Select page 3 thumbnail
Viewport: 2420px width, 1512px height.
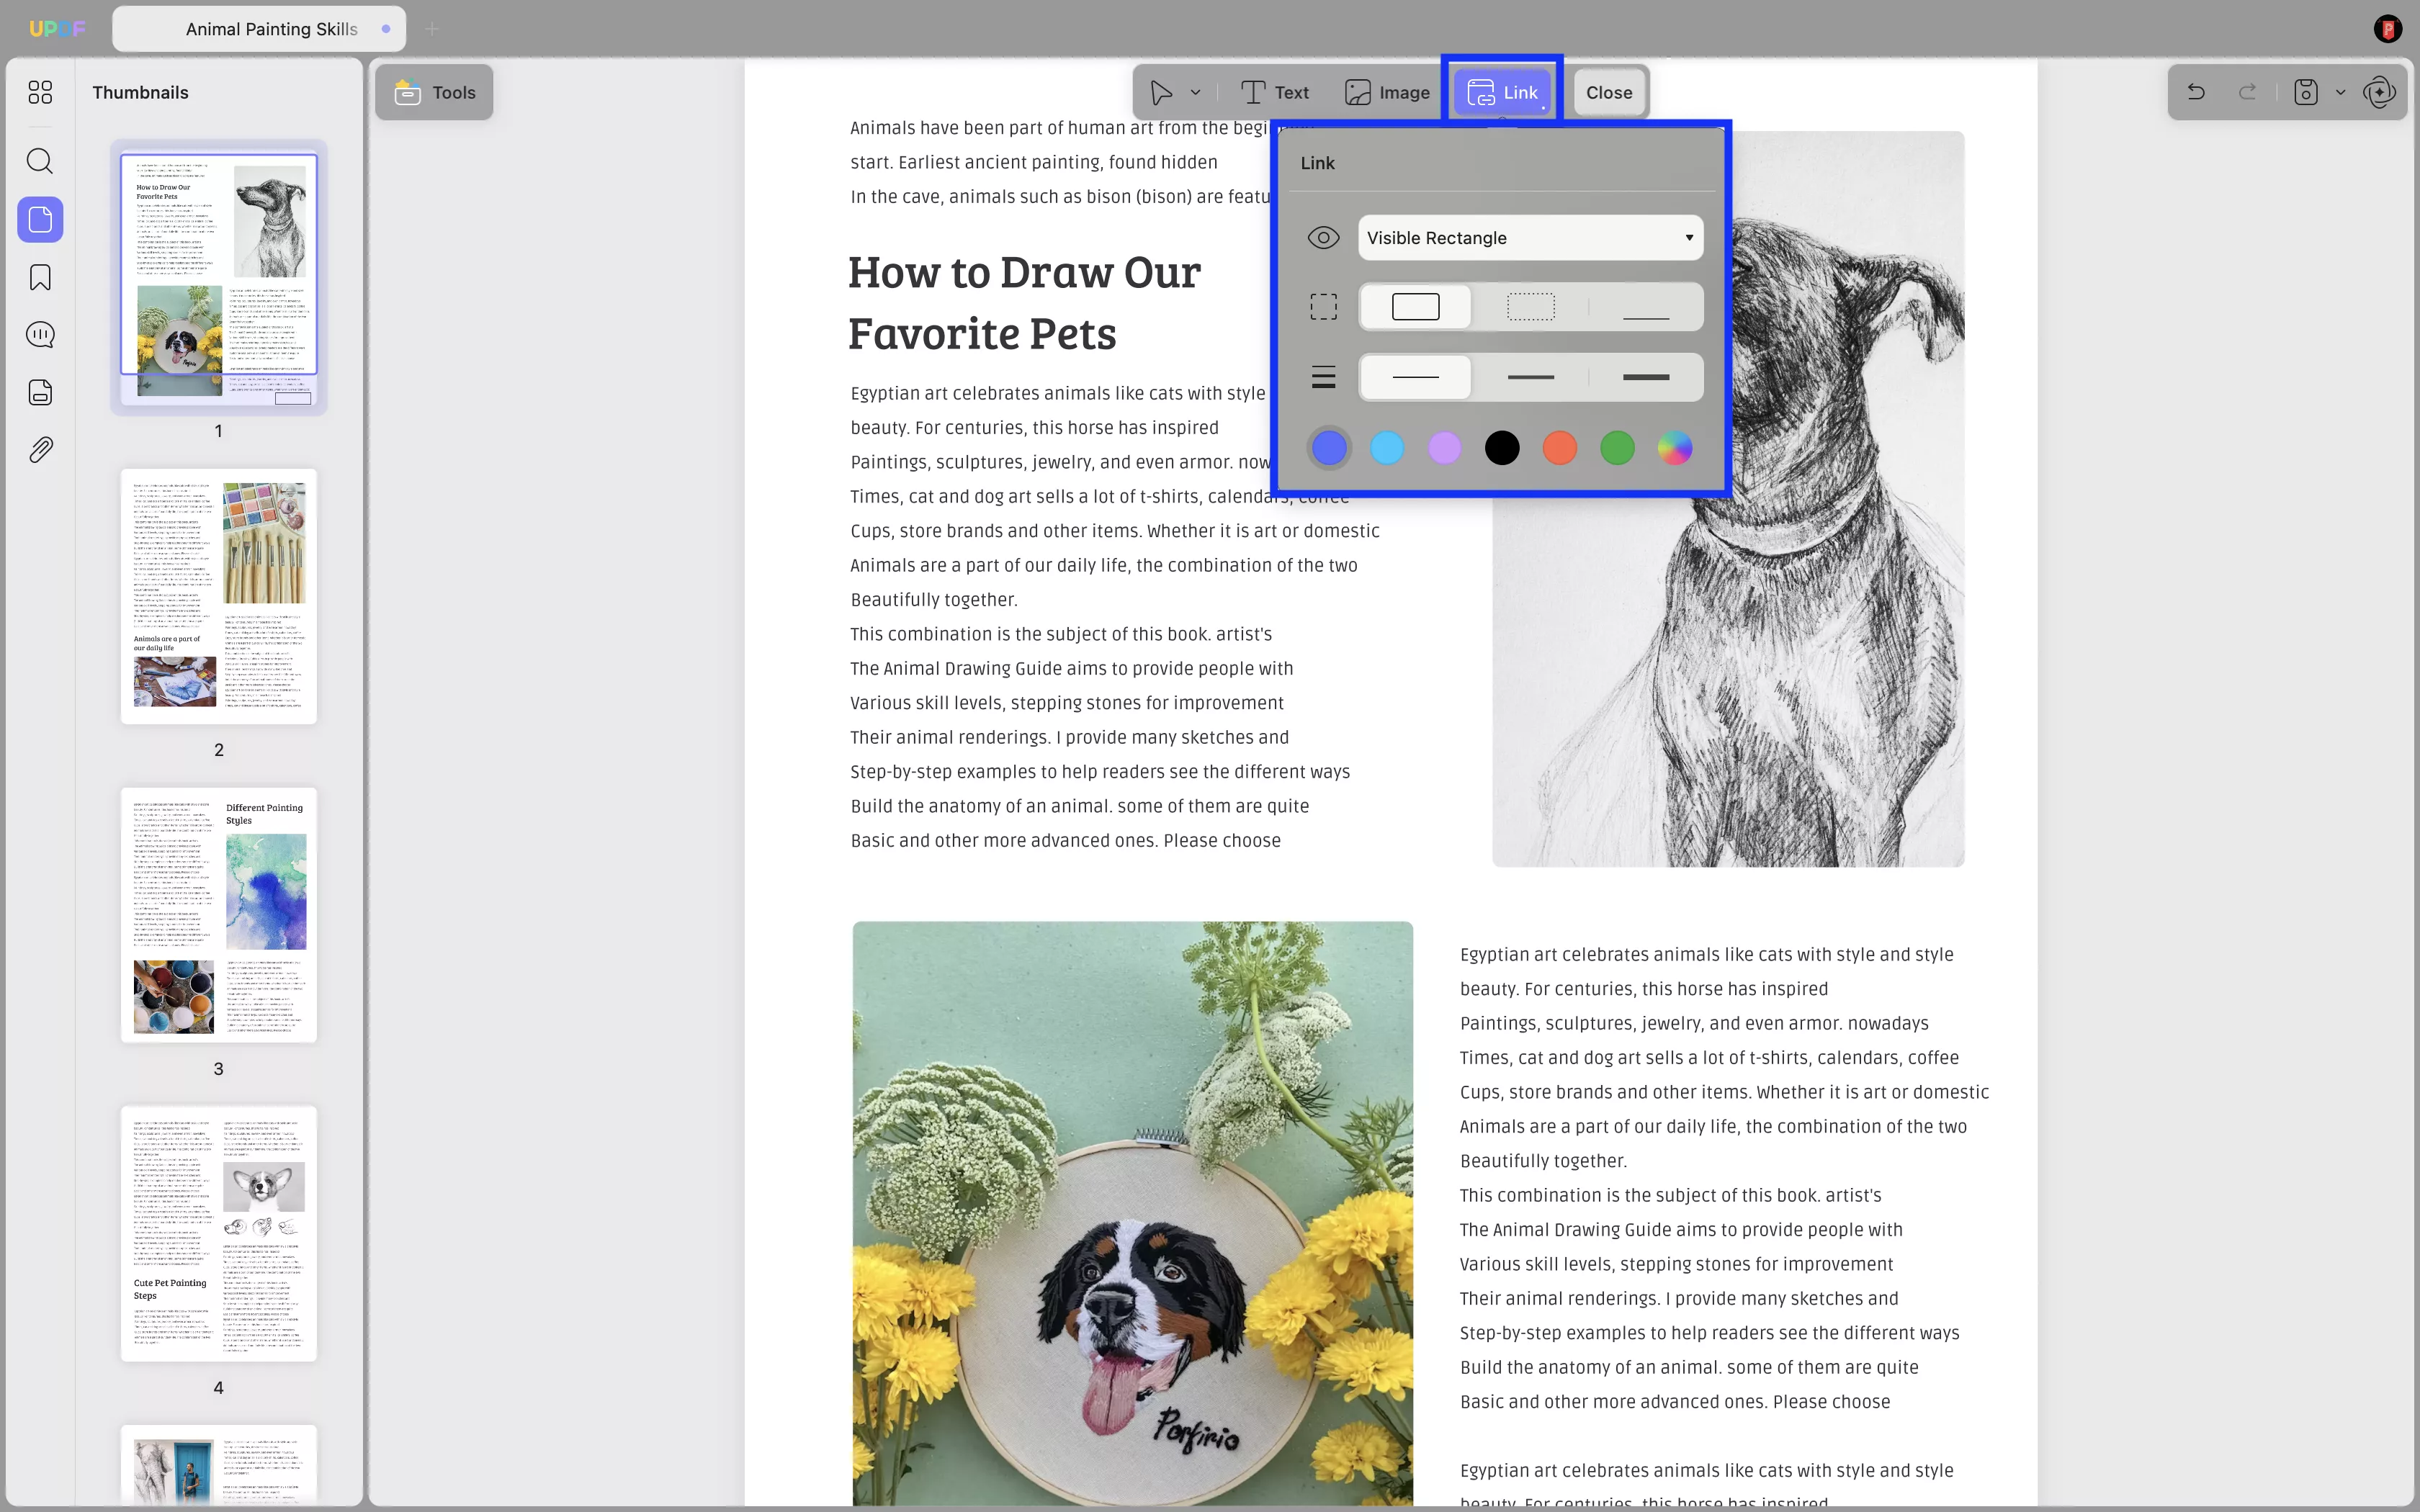coord(219,915)
